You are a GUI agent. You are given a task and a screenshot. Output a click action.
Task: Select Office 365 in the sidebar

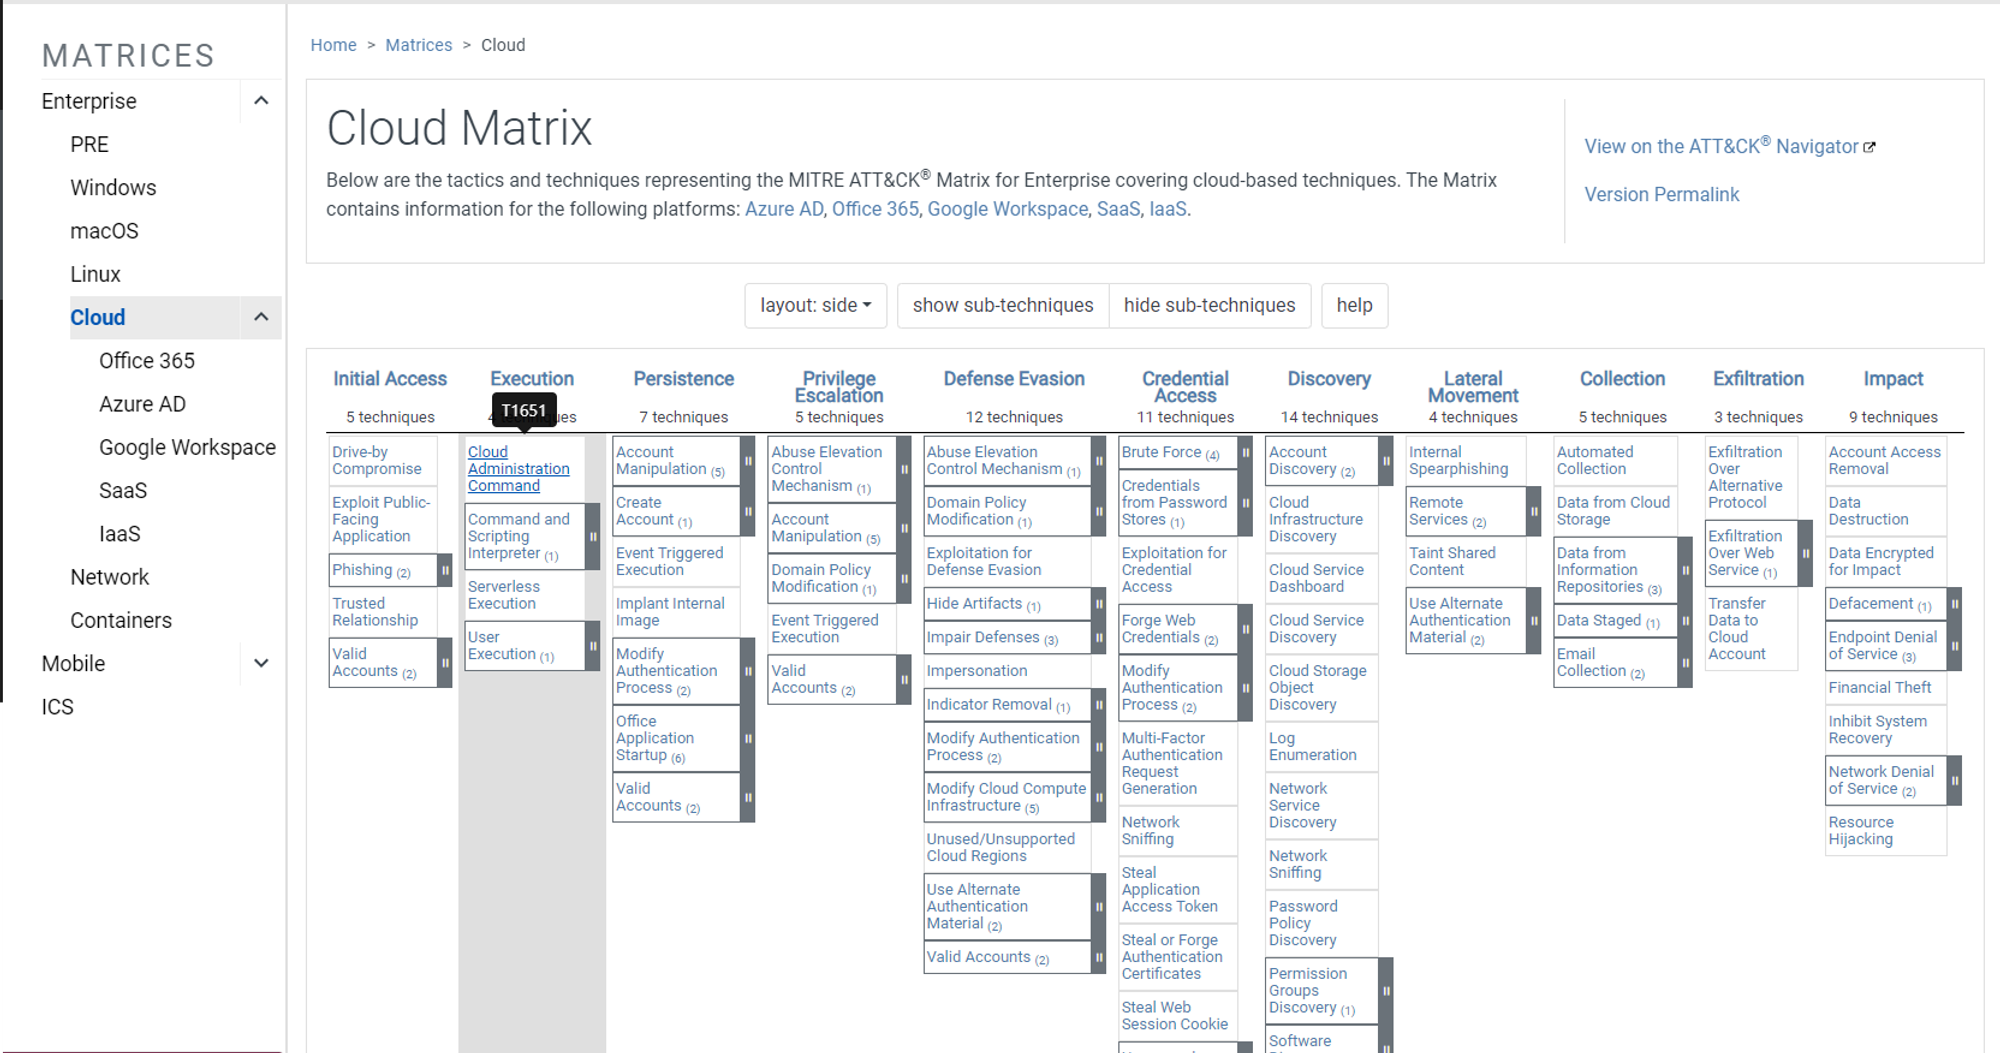coord(146,360)
